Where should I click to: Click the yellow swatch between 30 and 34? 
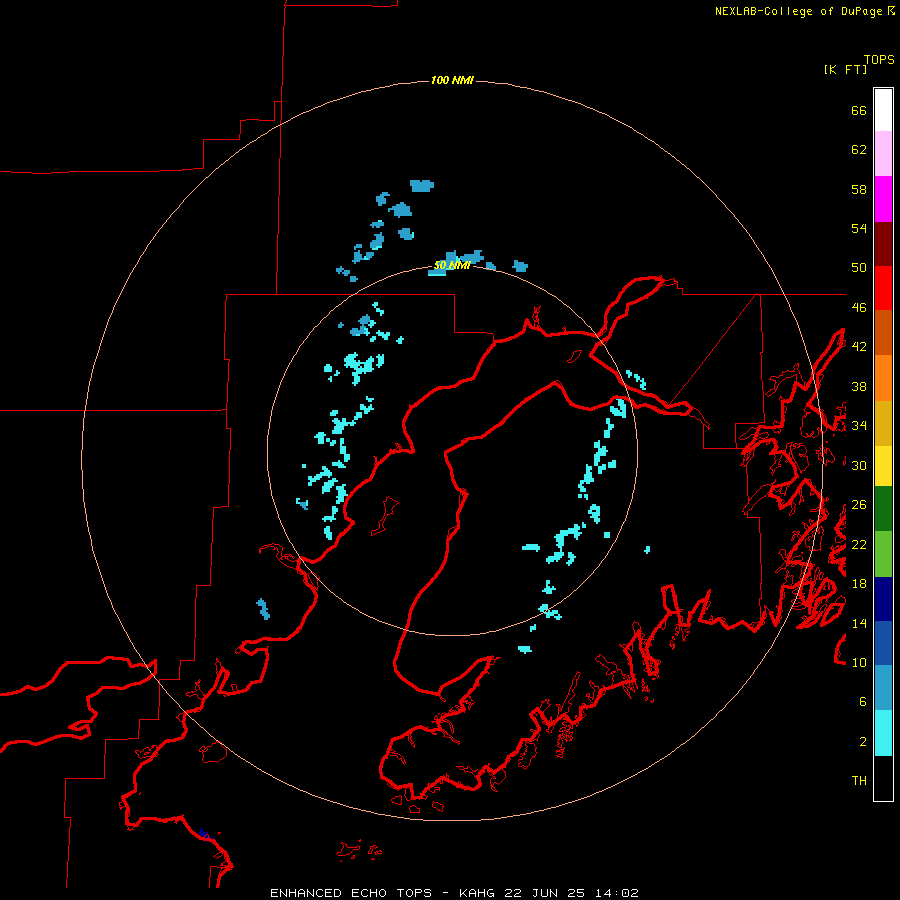(883, 466)
